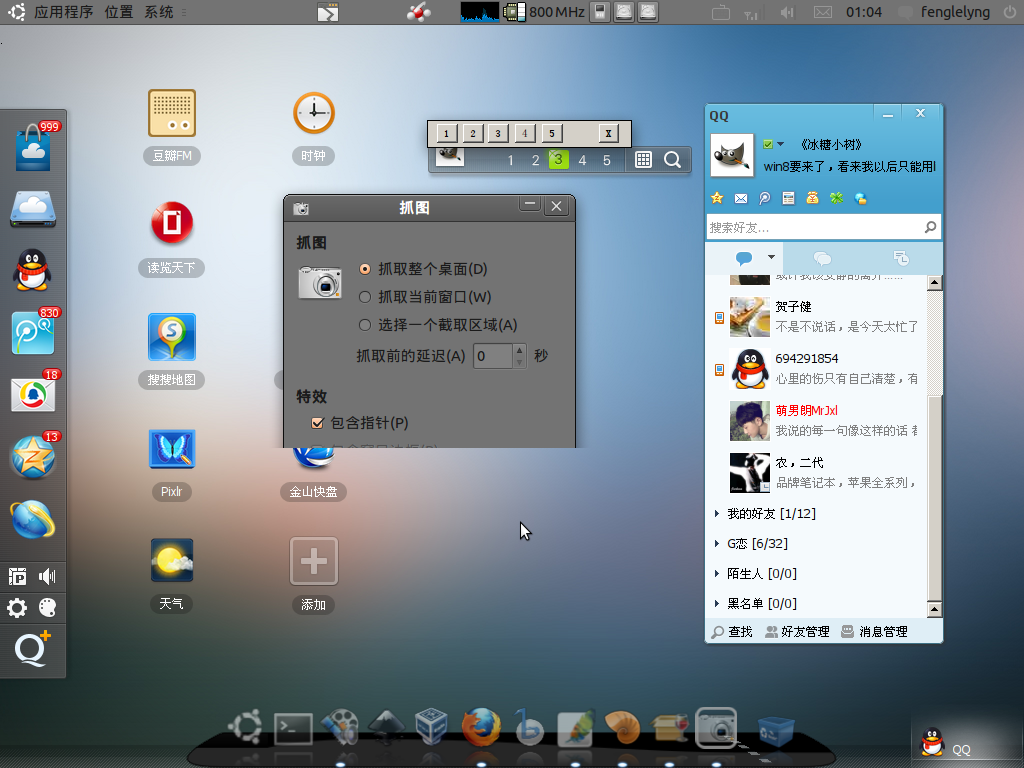The height and width of the screenshot is (768, 1024).
Task: Click the speaker icon in left sidebar
Action: 47,576
